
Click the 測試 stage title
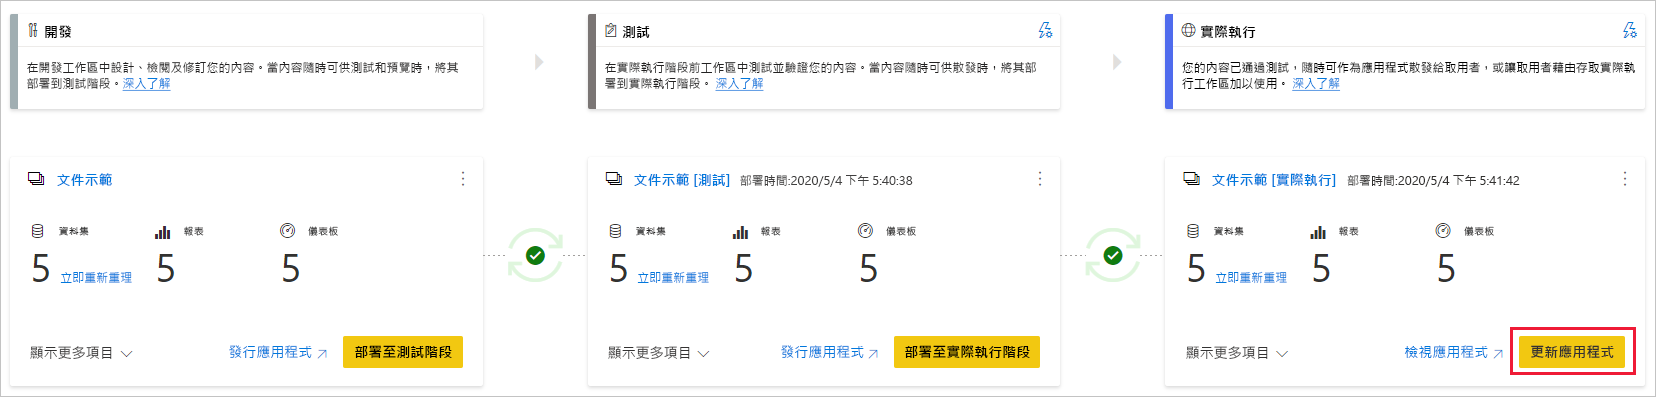636,32
